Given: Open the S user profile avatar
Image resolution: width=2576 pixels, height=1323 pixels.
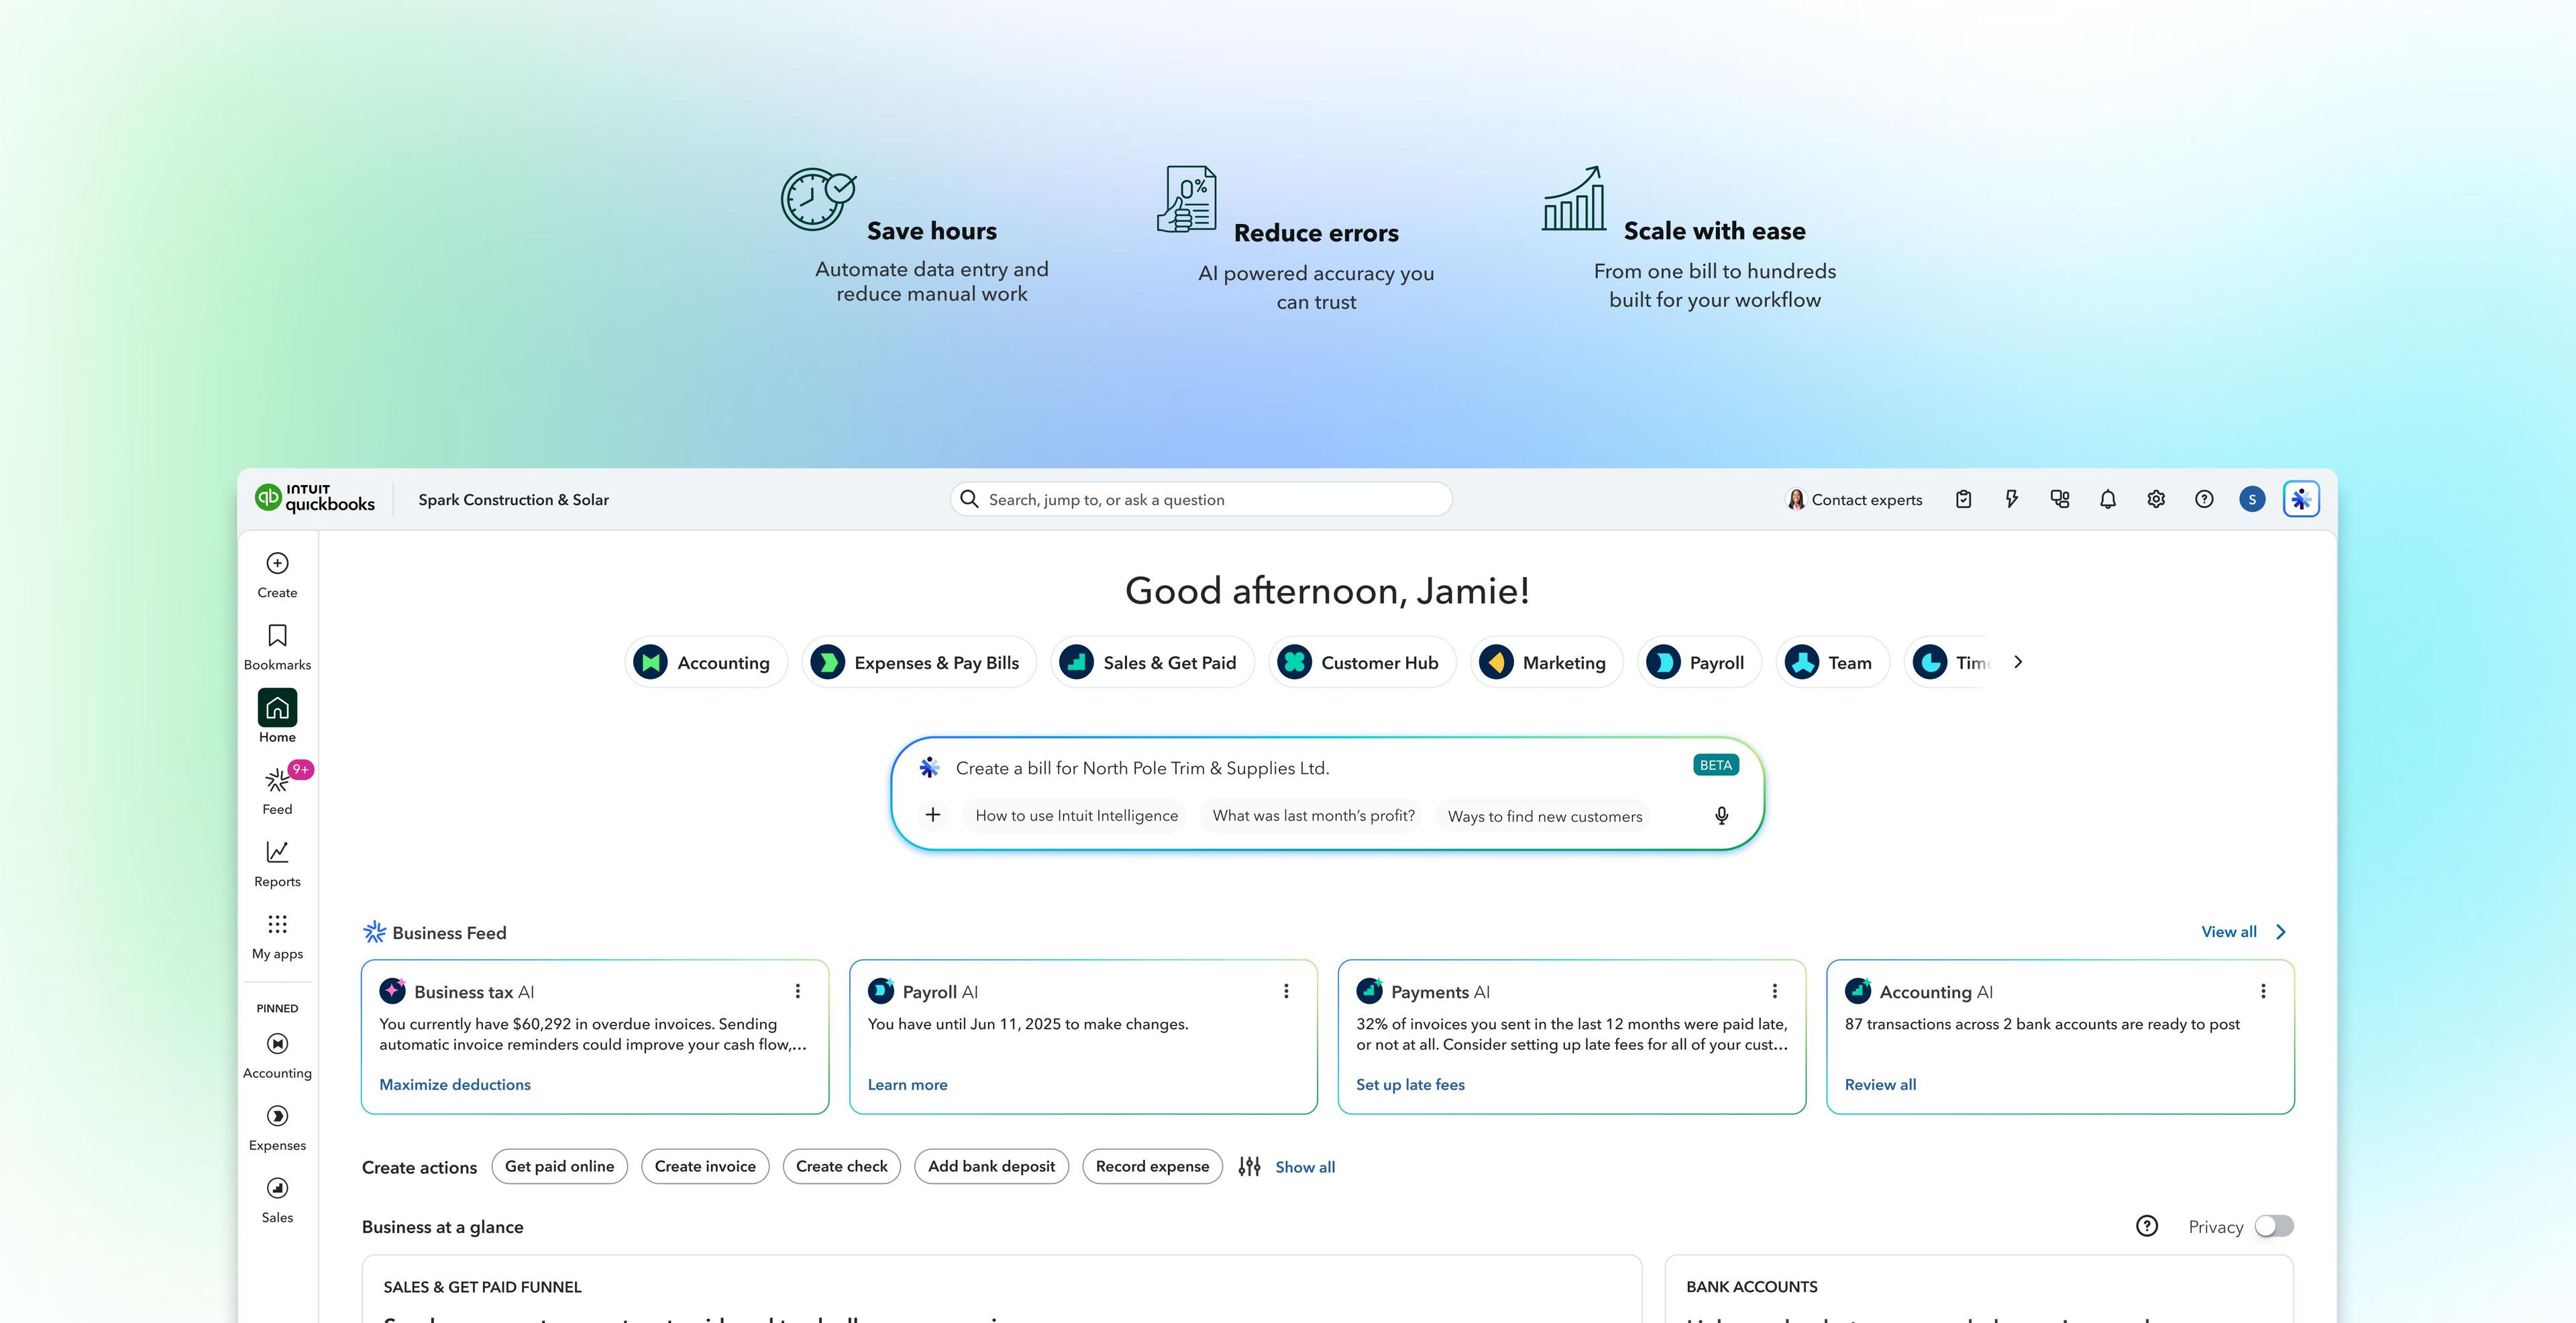Looking at the screenshot, I should [x=2252, y=499].
